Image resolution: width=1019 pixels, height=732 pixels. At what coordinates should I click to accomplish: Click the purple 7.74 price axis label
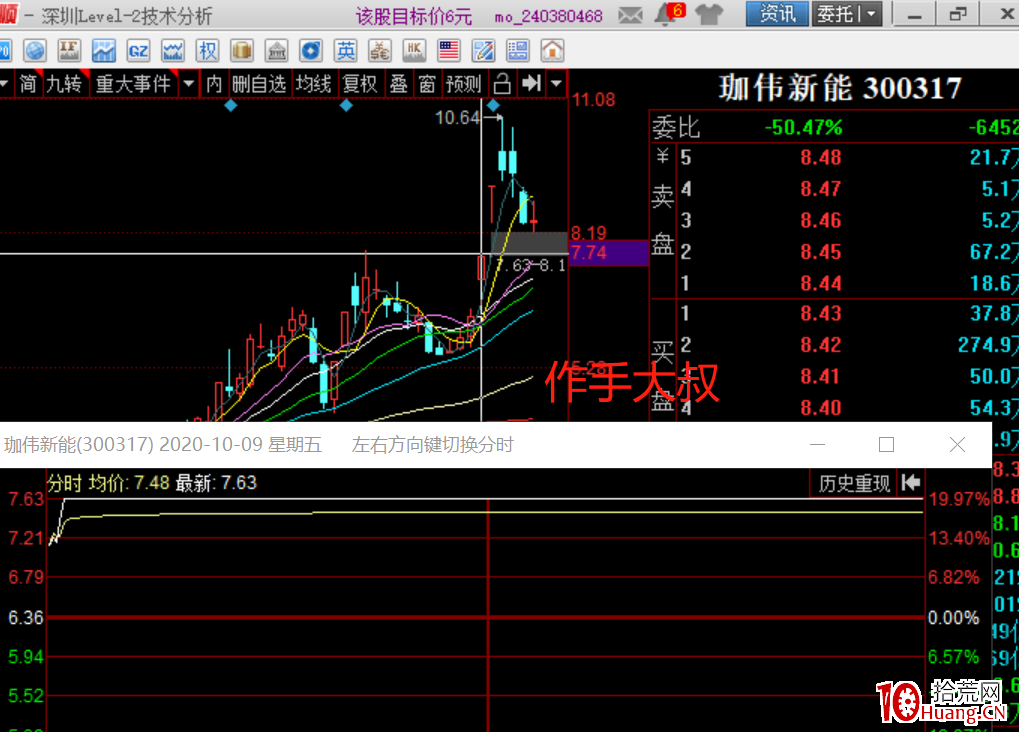tap(608, 253)
